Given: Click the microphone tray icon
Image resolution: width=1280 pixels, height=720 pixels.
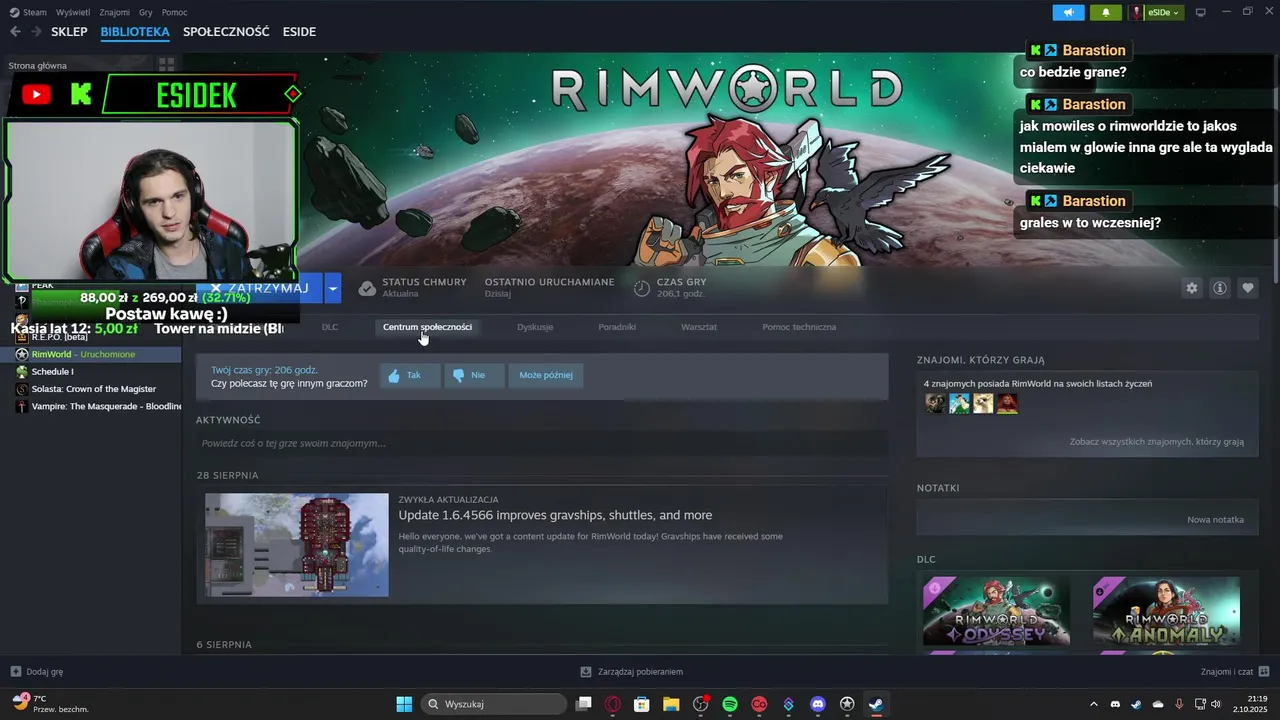Looking at the screenshot, I should (x=1179, y=704).
